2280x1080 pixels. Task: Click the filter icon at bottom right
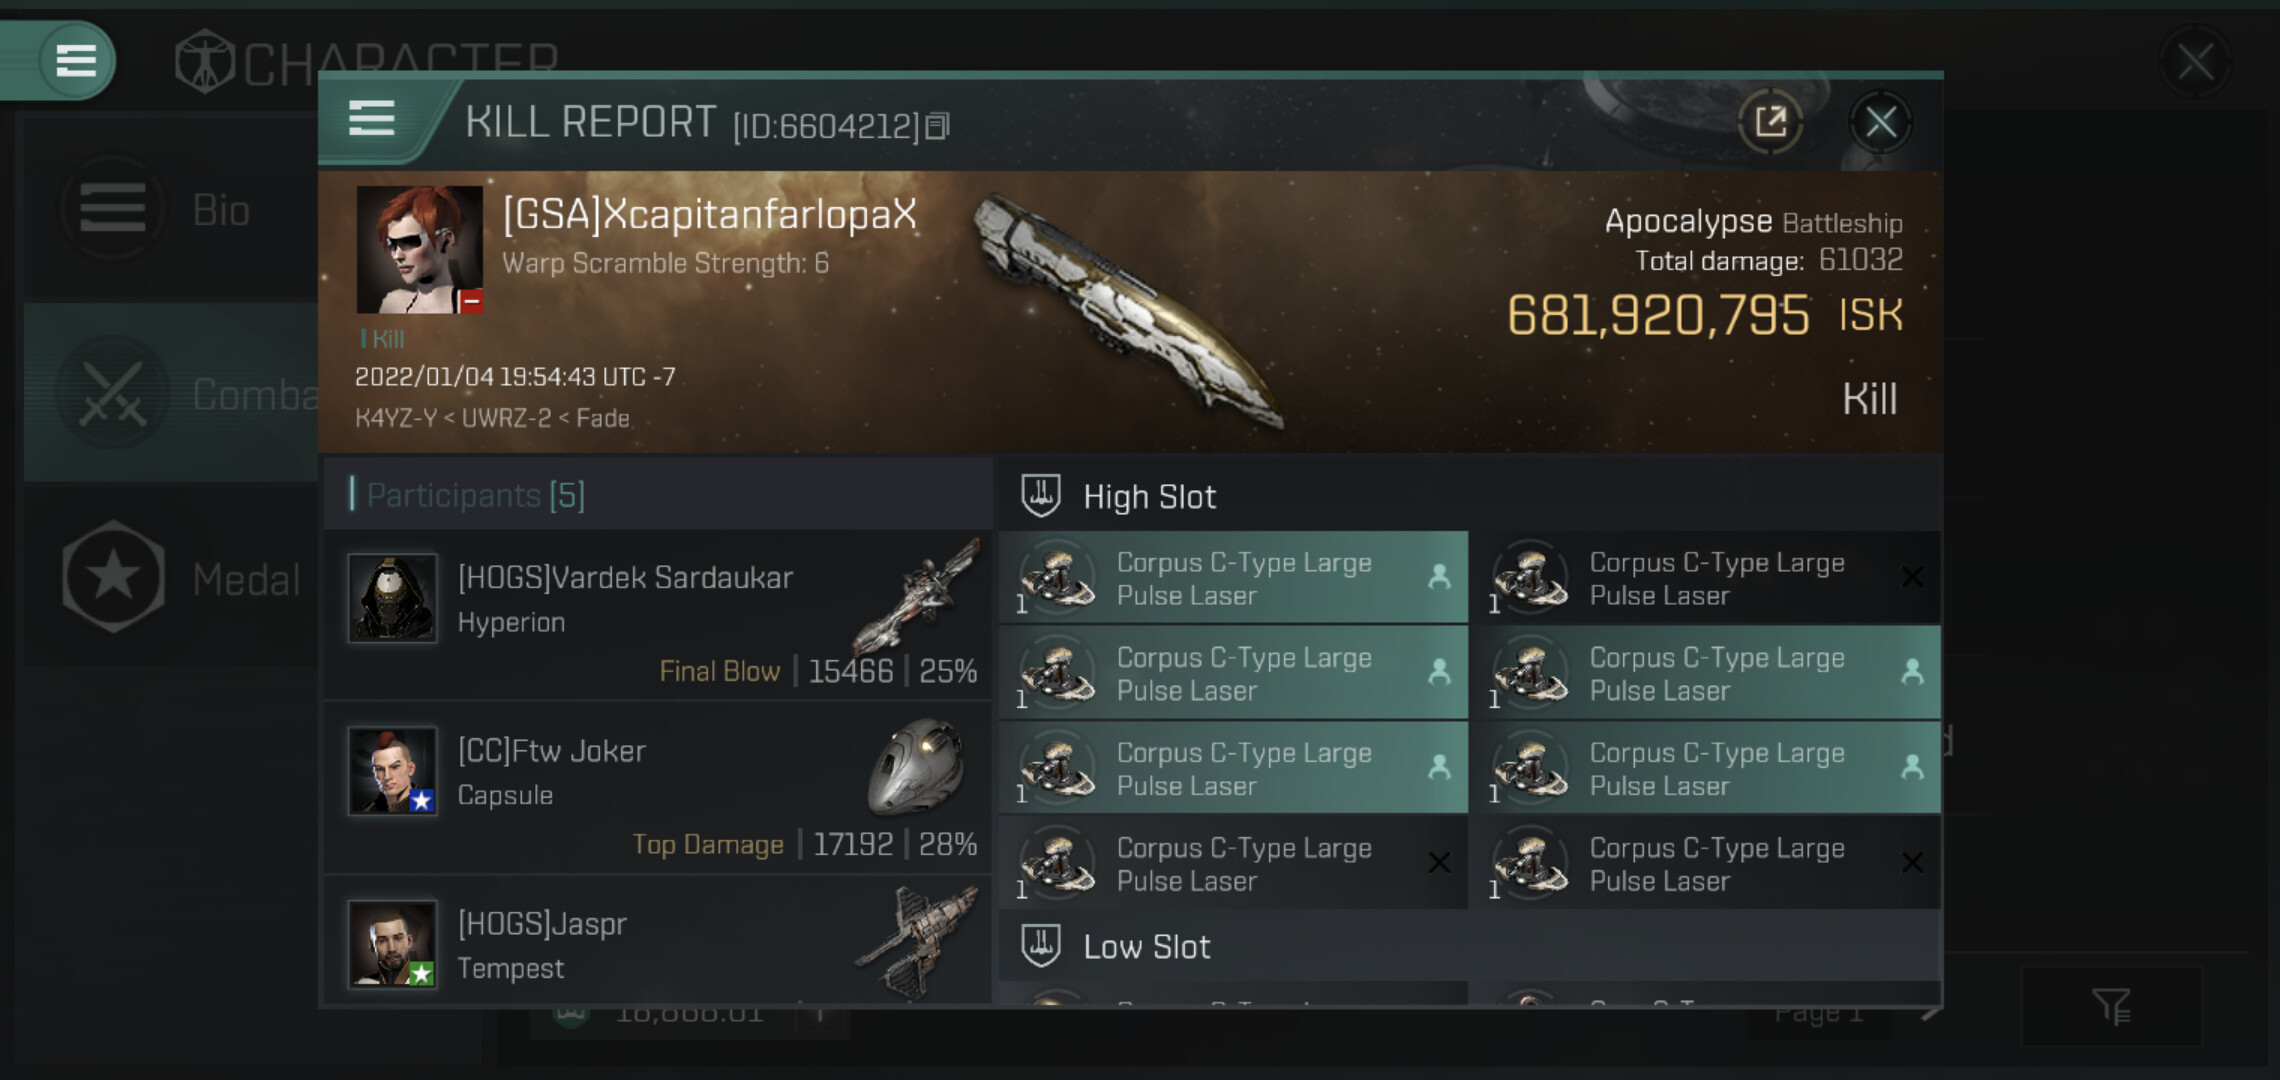pos(2111,1006)
